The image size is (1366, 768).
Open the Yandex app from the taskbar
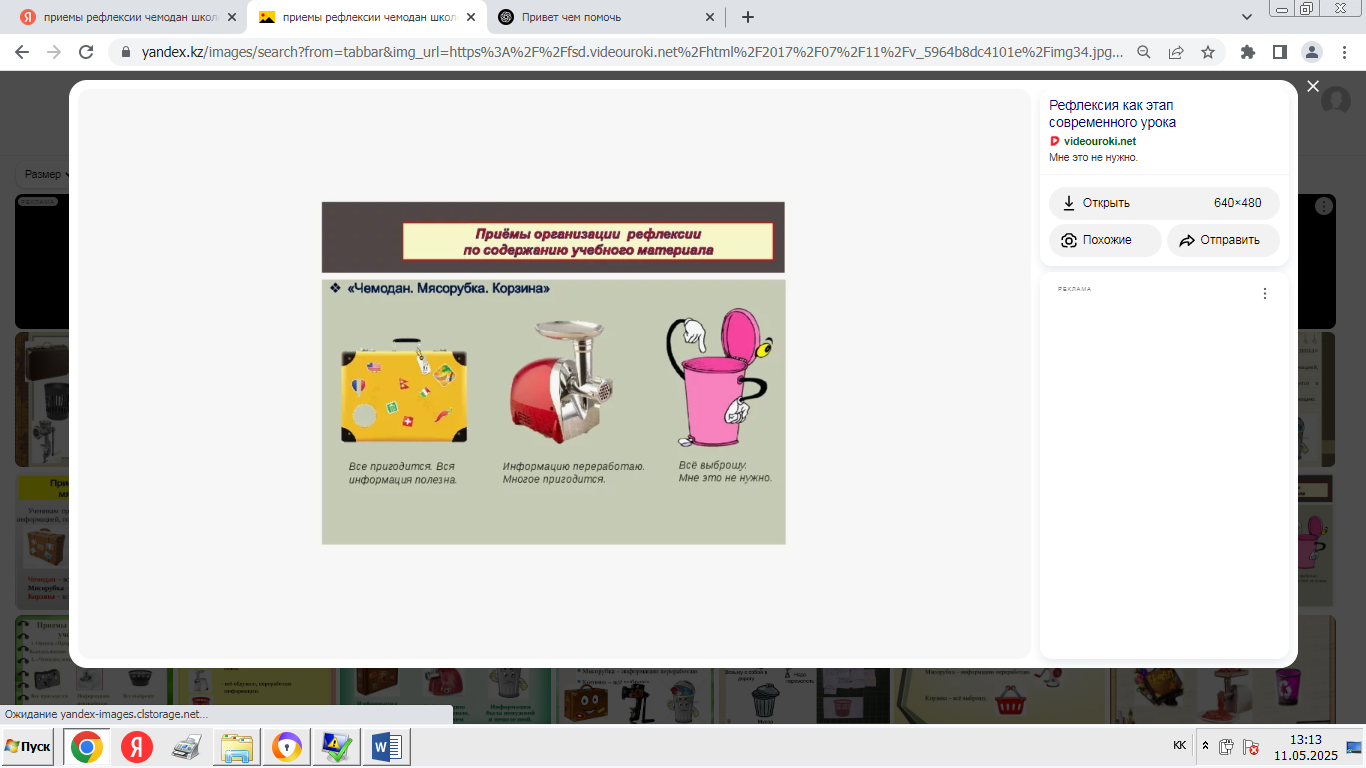[x=137, y=747]
